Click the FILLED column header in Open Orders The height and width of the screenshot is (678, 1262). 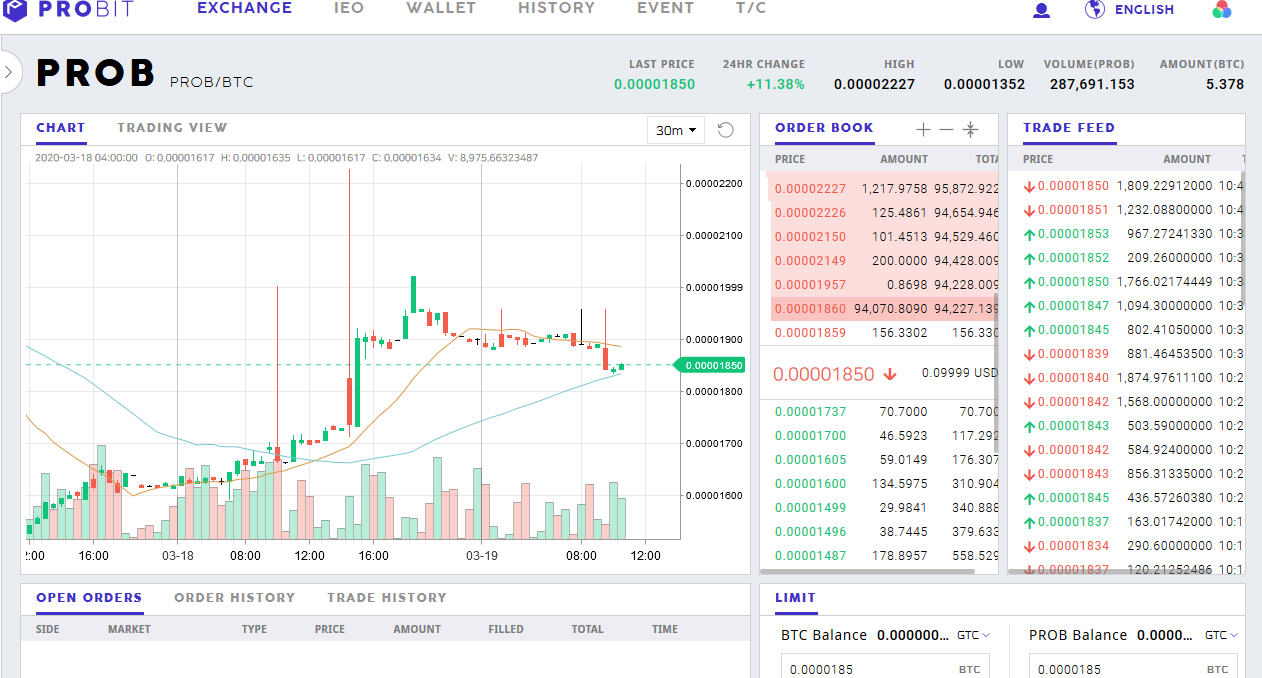coord(506,629)
